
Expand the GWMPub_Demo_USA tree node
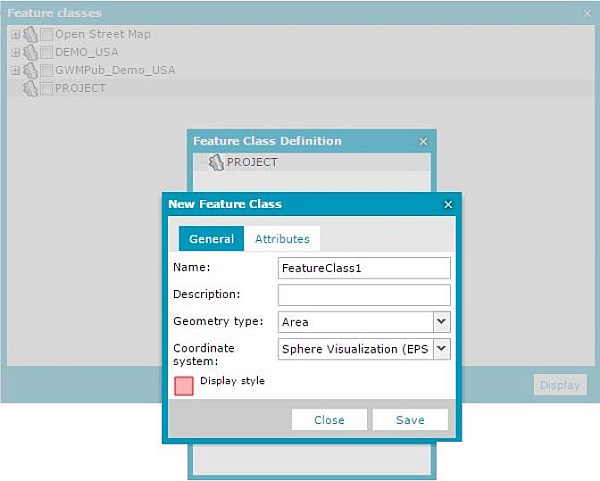15,70
